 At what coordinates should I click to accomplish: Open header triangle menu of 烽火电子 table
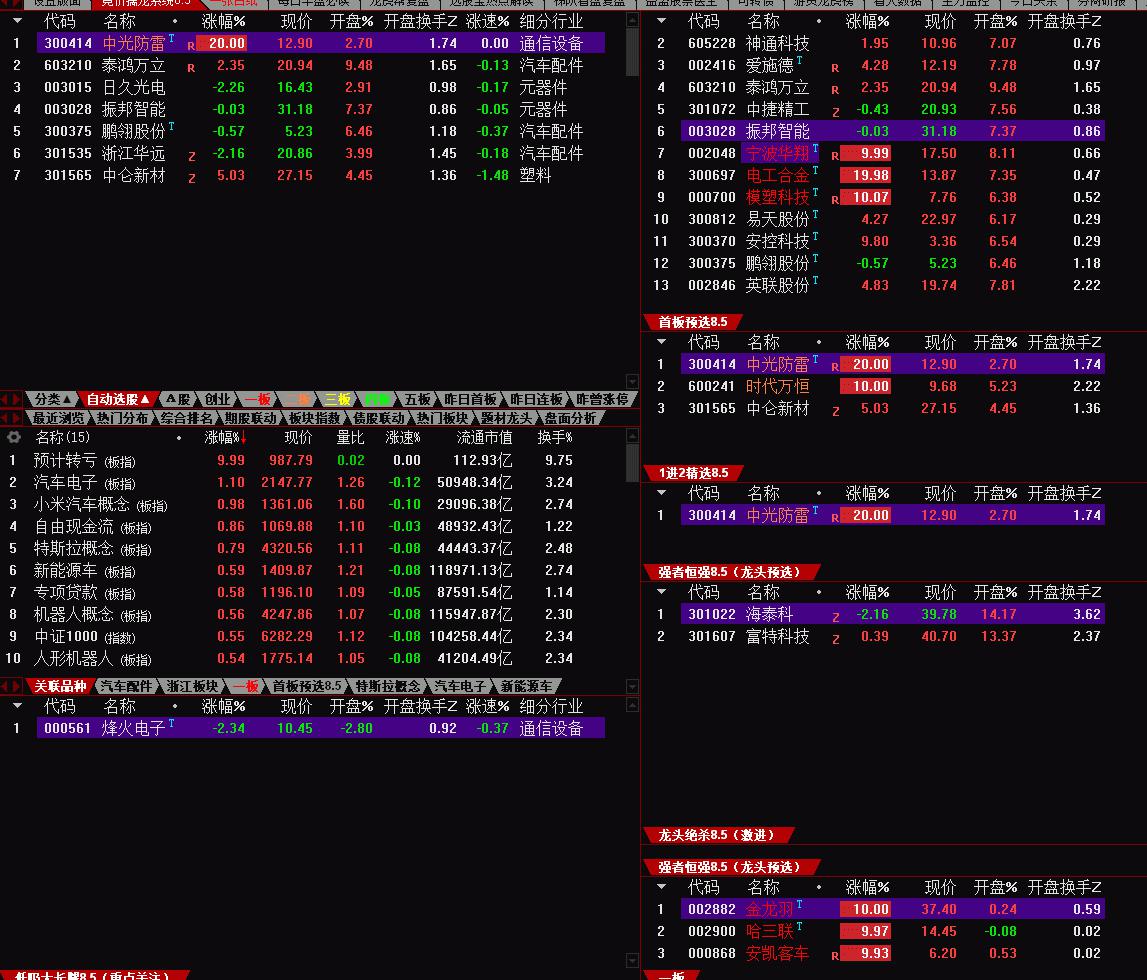[18, 706]
